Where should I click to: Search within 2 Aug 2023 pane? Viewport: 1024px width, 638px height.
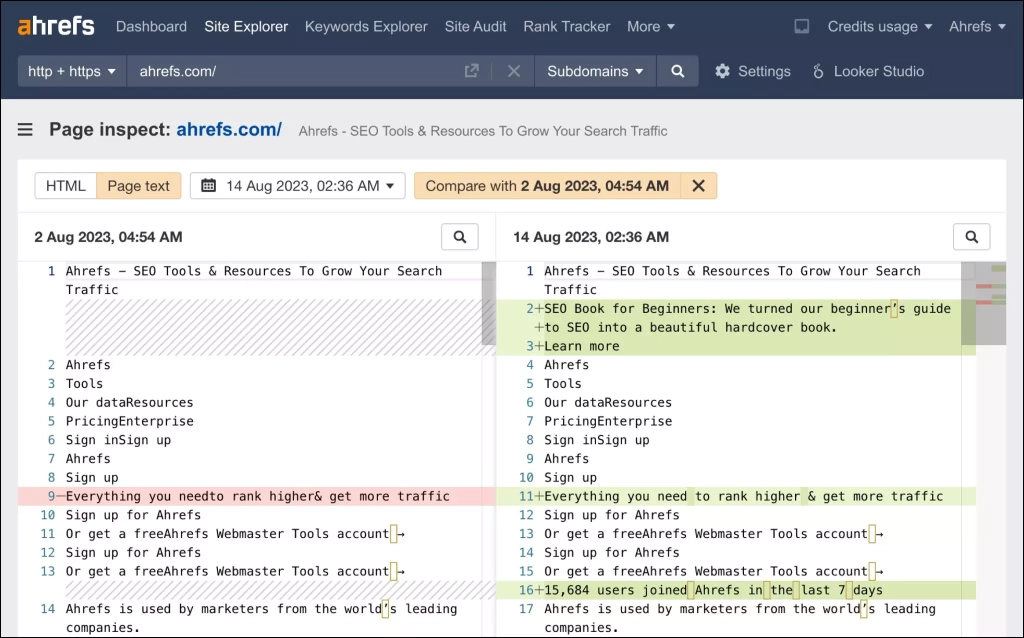(460, 237)
